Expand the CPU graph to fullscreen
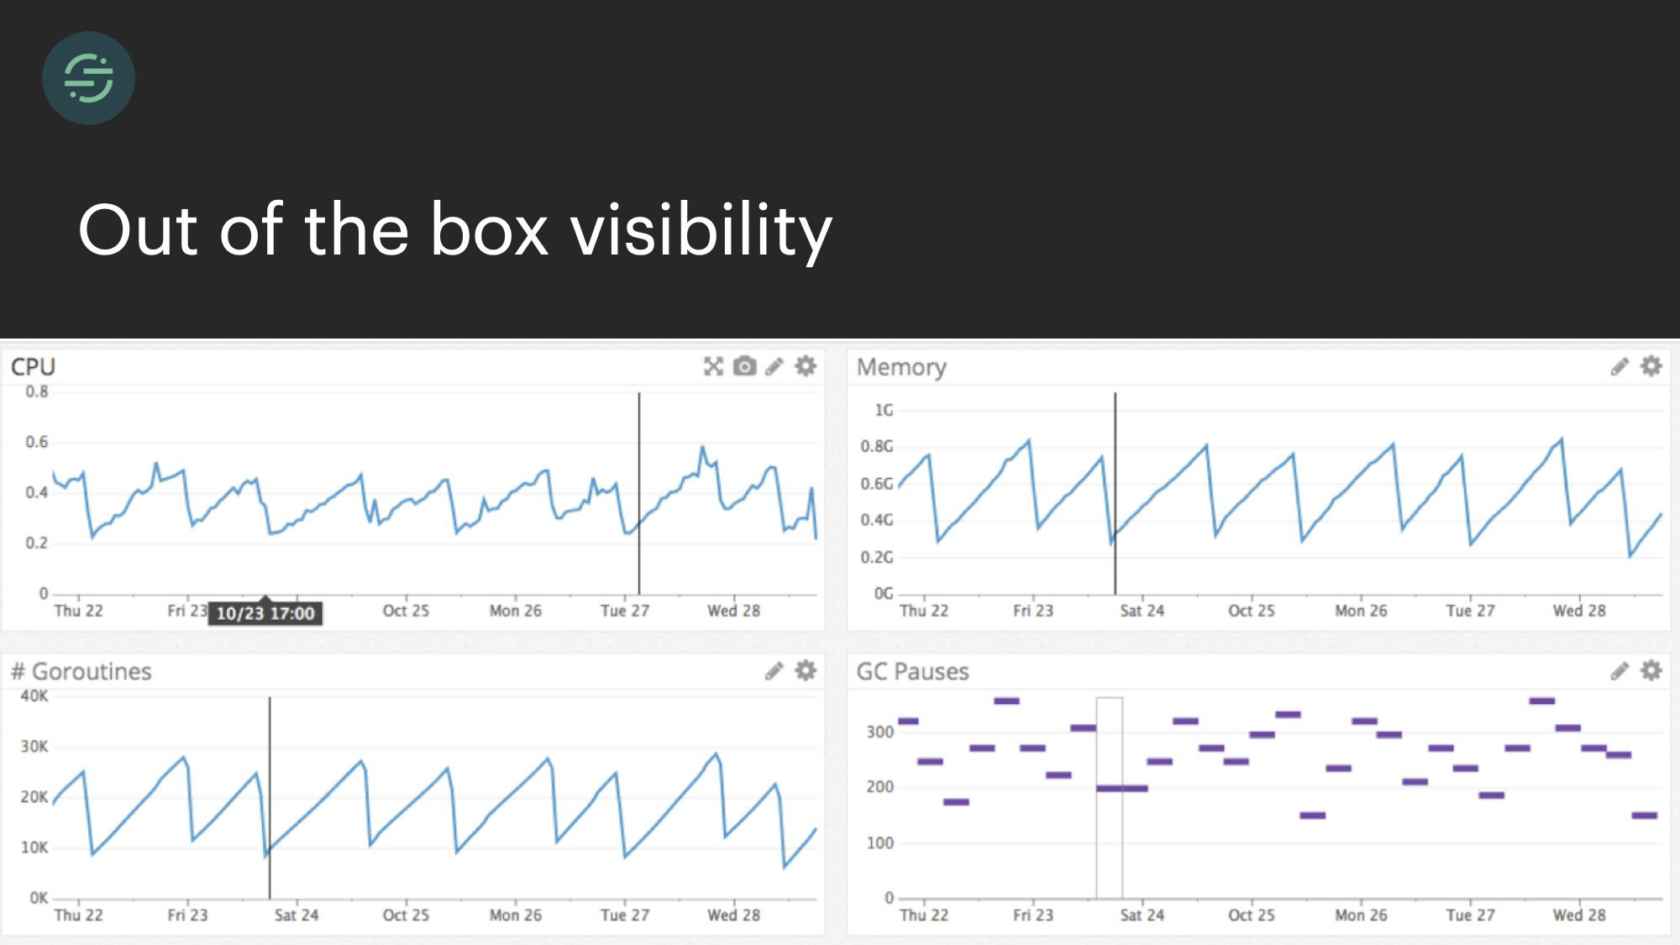 point(713,367)
